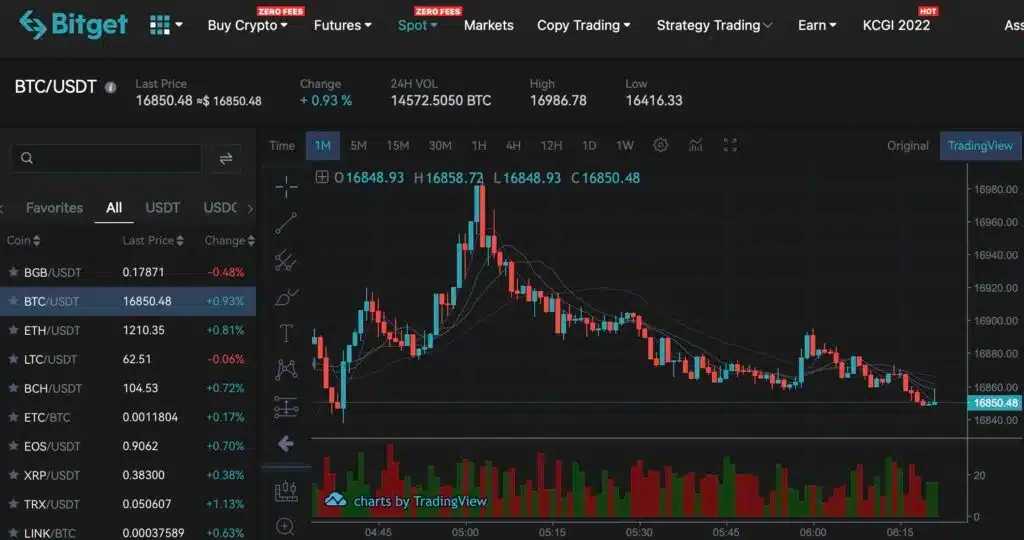Expand the Buy Crypto dropdown menu
The width and height of the screenshot is (1024, 540).
[247, 25]
